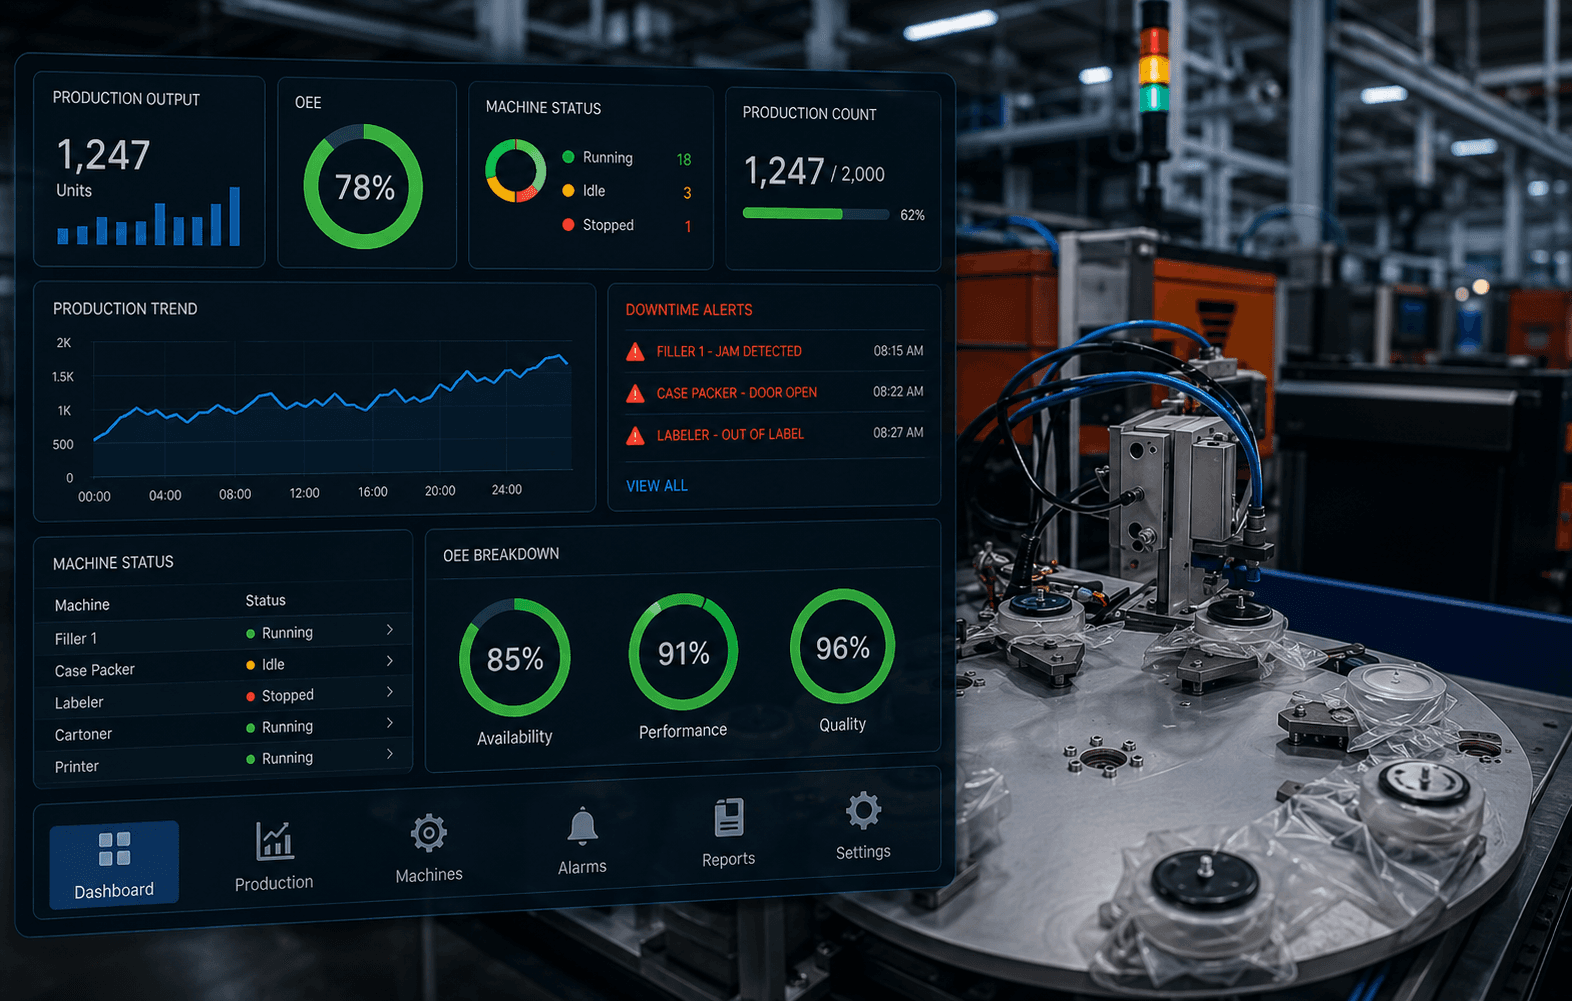
Task: Expand the Case Packer row chevron
Action: click(390, 661)
